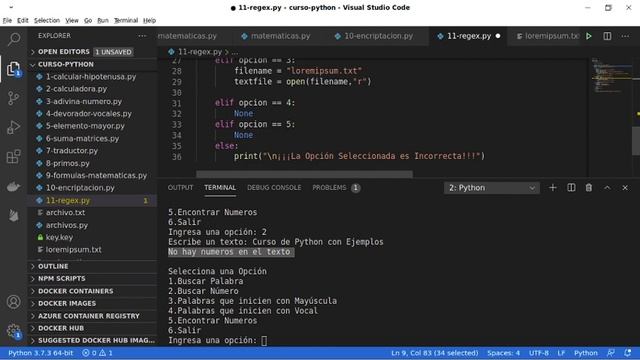Image resolution: width=640 pixels, height=360 pixels.
Task: Click the Spaces: 4 indentation setting
Action: point(503,353)
